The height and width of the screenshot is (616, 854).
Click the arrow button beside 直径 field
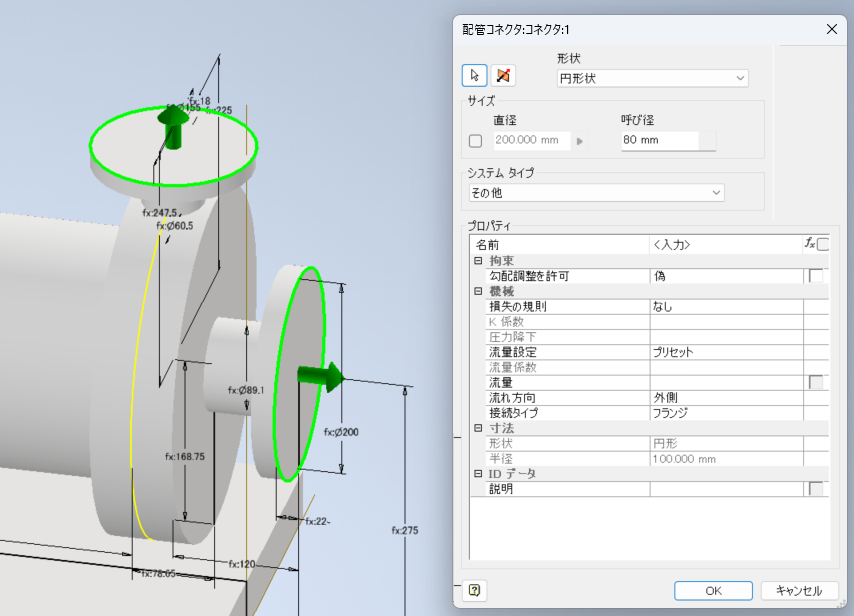coord(580,141)
